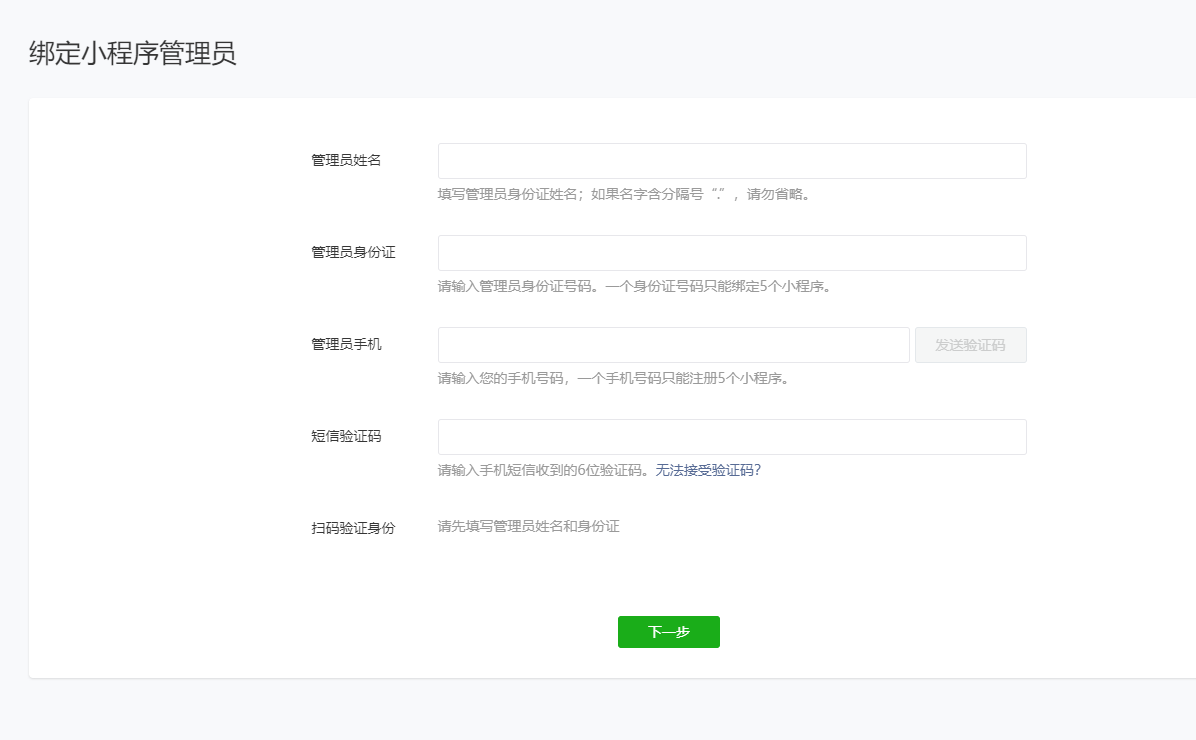Image resolution: width=1196 pixels, height=740 pixels.
Task: Click the 管理员身份证 field label
Action: click(353, 252)
